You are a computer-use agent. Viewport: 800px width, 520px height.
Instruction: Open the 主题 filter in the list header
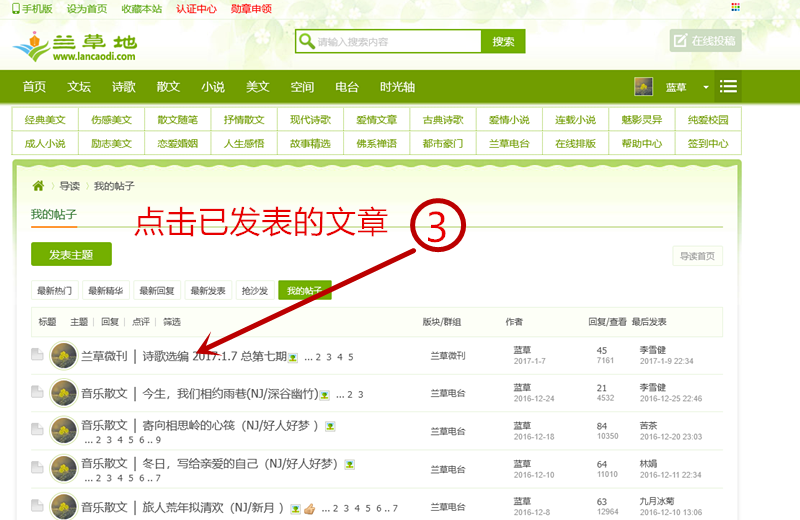[x=79, y=322]
